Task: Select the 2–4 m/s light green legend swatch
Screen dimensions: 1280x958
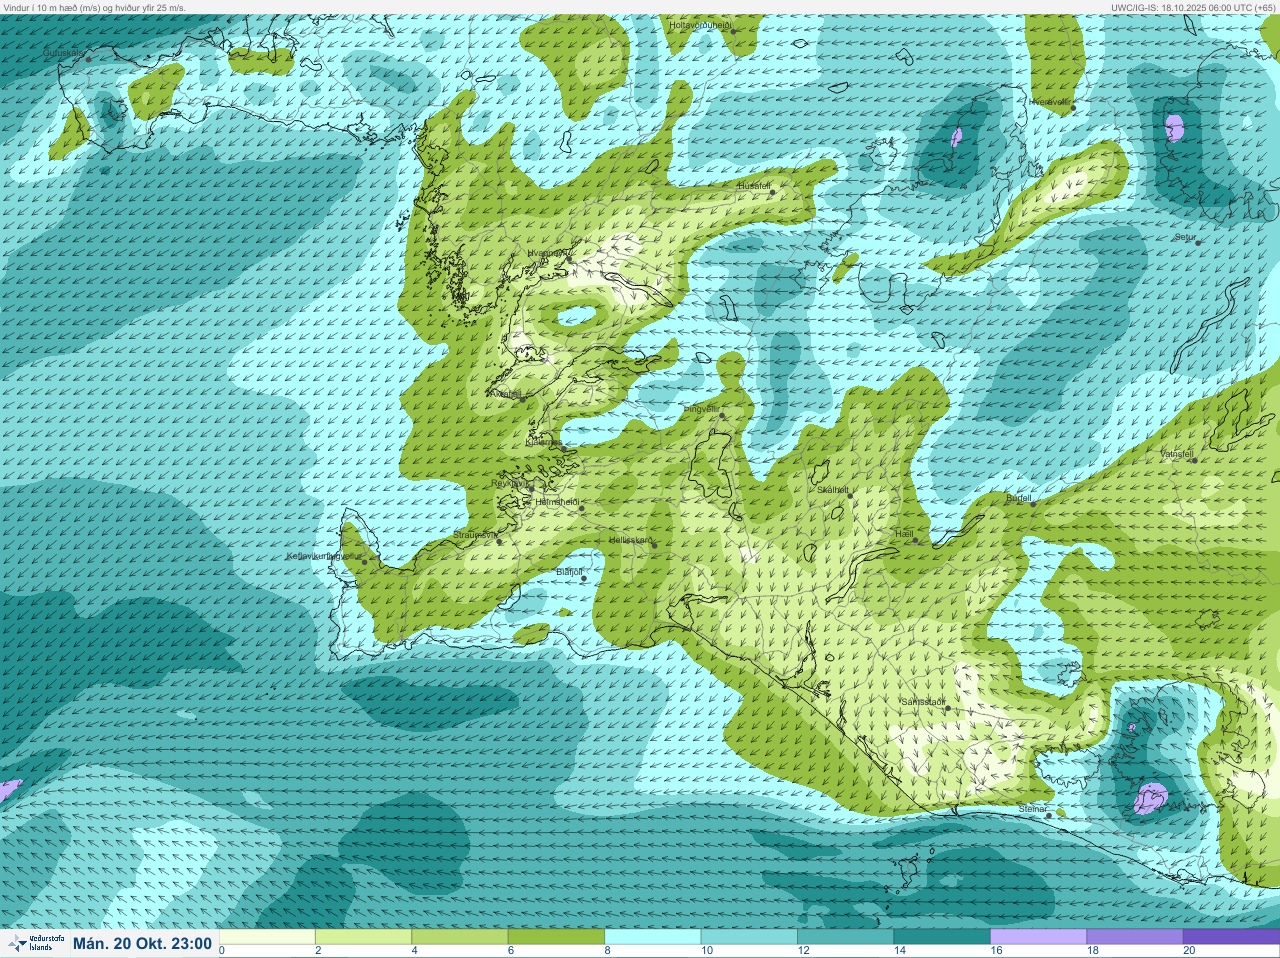Action: point(363,937)
